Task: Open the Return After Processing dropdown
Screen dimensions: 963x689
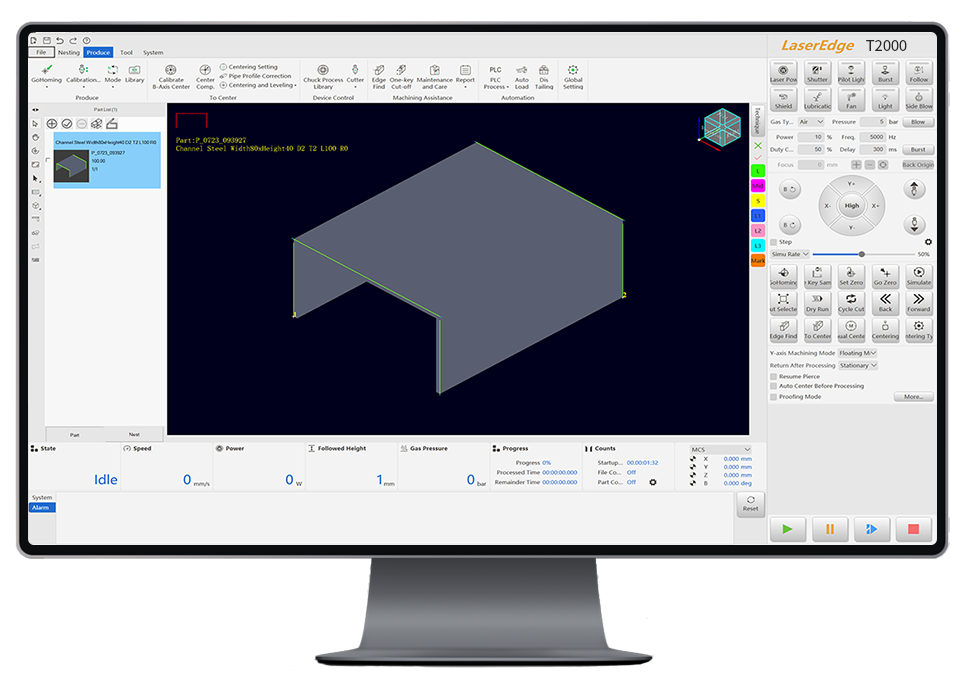Action: point(860,366)
